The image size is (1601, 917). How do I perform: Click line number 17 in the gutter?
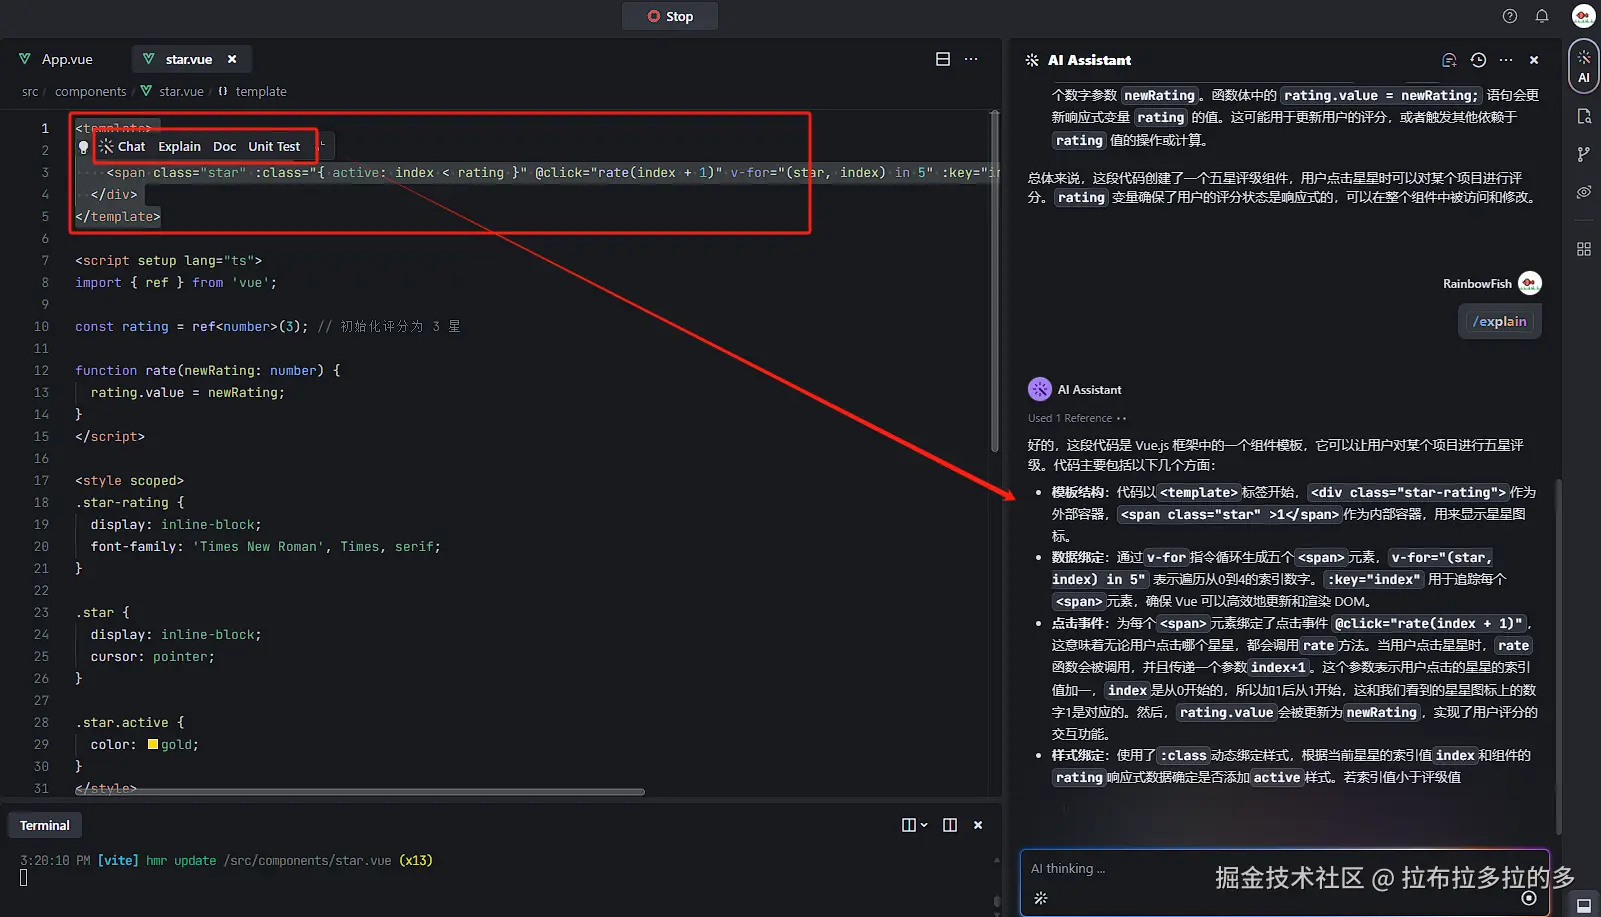(x=41, y=480)
